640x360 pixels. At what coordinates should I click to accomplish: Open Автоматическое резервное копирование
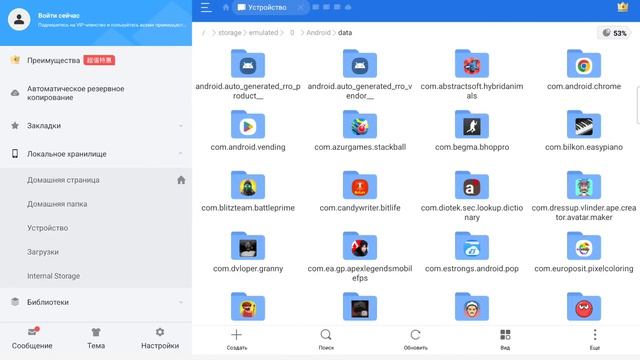click(x=96, y=93)
